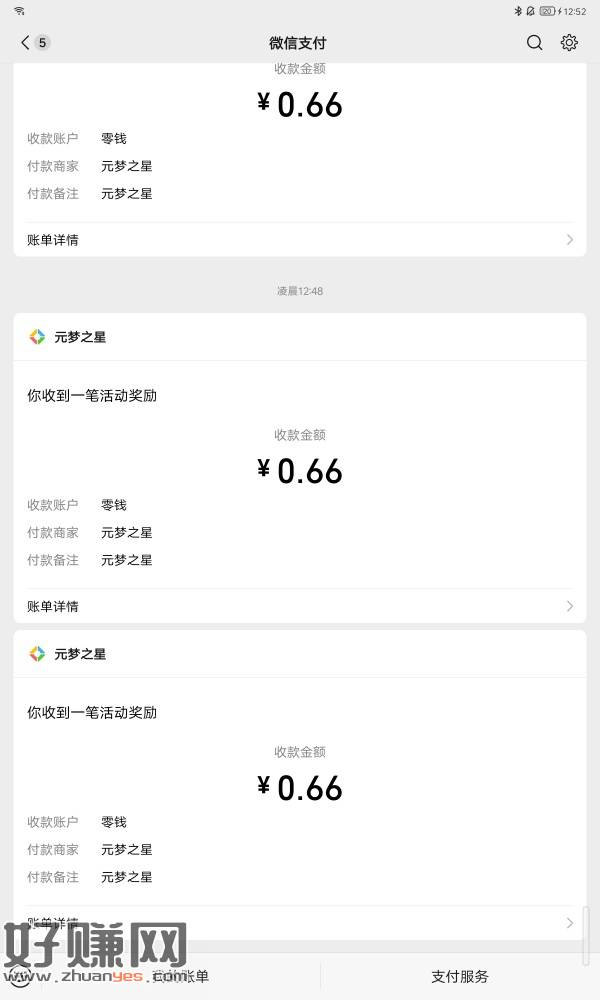Open the 支付服务 bottom menu

pyautogui.click(x=460, y=976)
